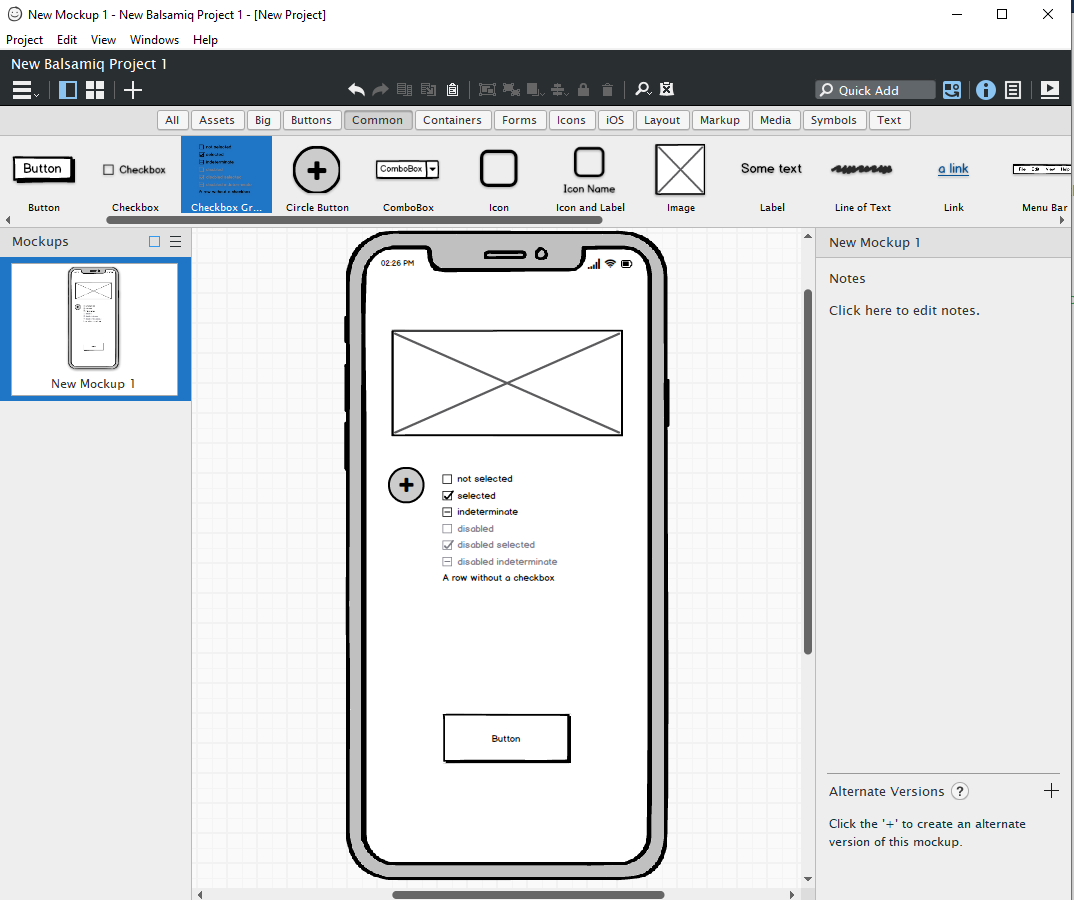1074x900 pixels.
Task: Create a new mockup with plus icon
Action: pyautogui.click(x=133, y=90)
